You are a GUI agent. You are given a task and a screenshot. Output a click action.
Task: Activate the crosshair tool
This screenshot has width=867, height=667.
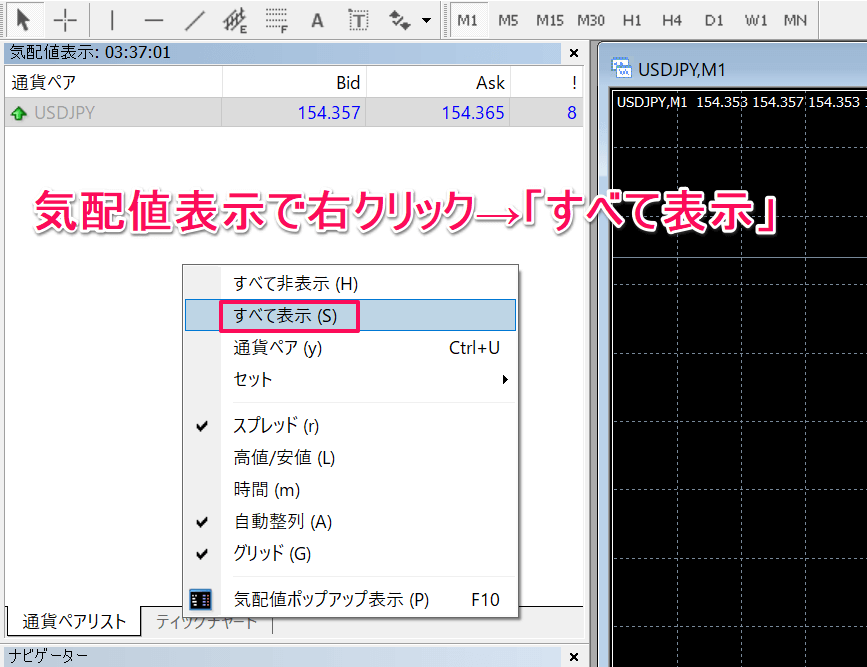[65, 19]
